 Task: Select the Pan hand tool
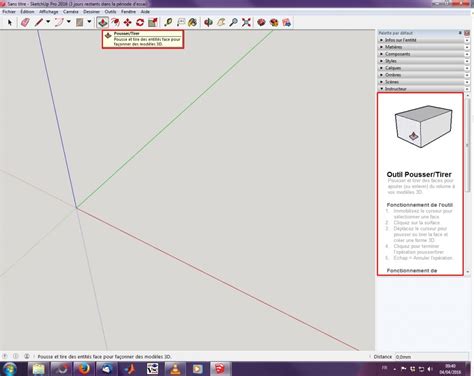point(221,22)
